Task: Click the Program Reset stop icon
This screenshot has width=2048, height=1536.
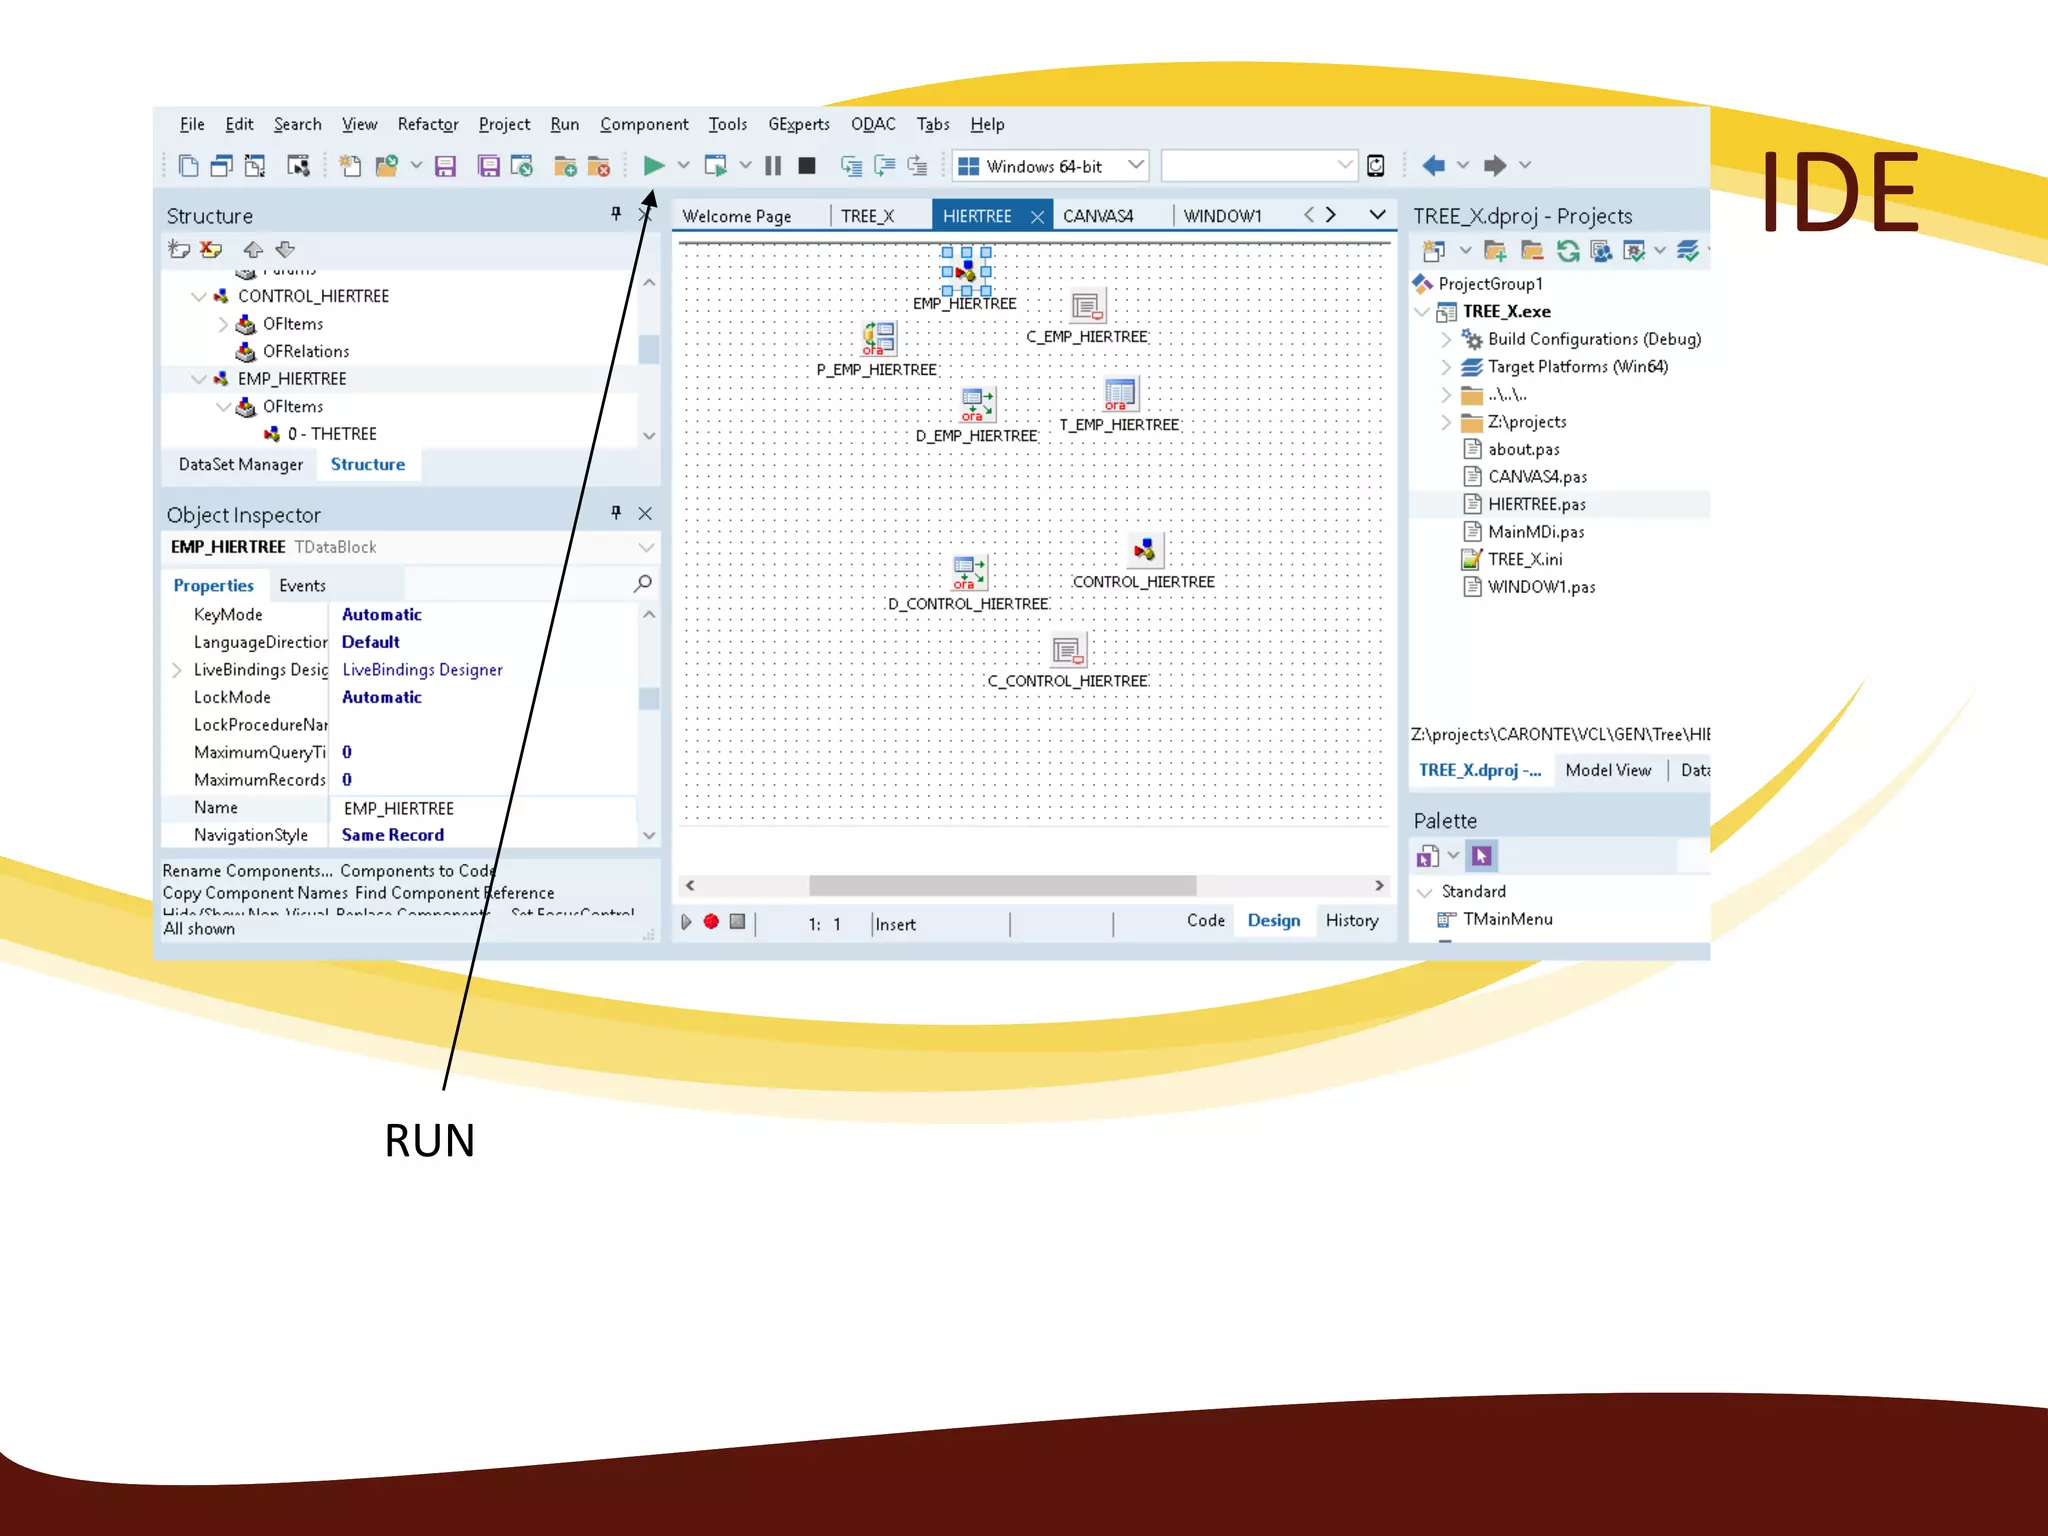Action: 807,166
